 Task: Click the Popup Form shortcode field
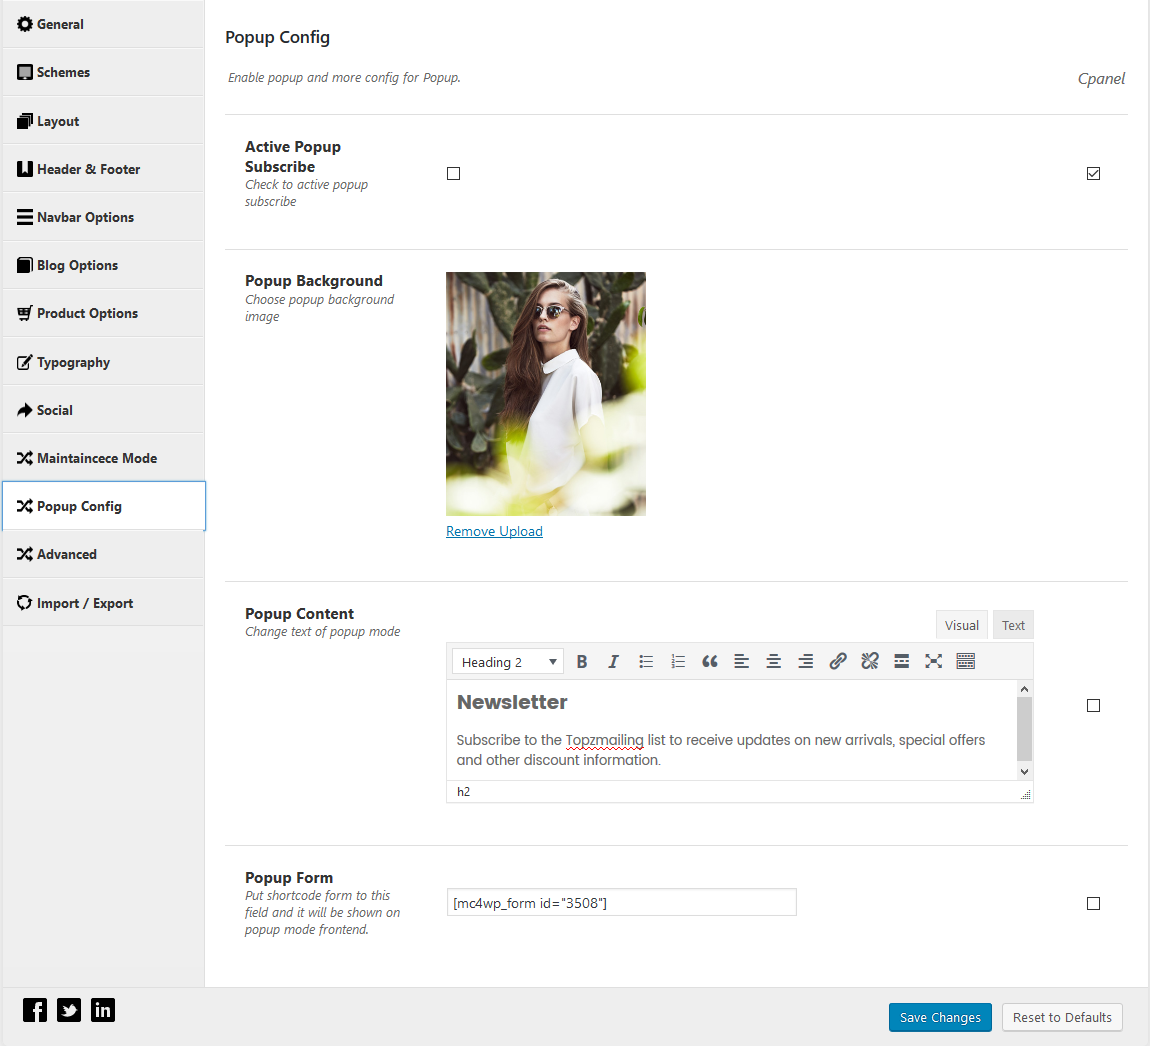point(621,902)
